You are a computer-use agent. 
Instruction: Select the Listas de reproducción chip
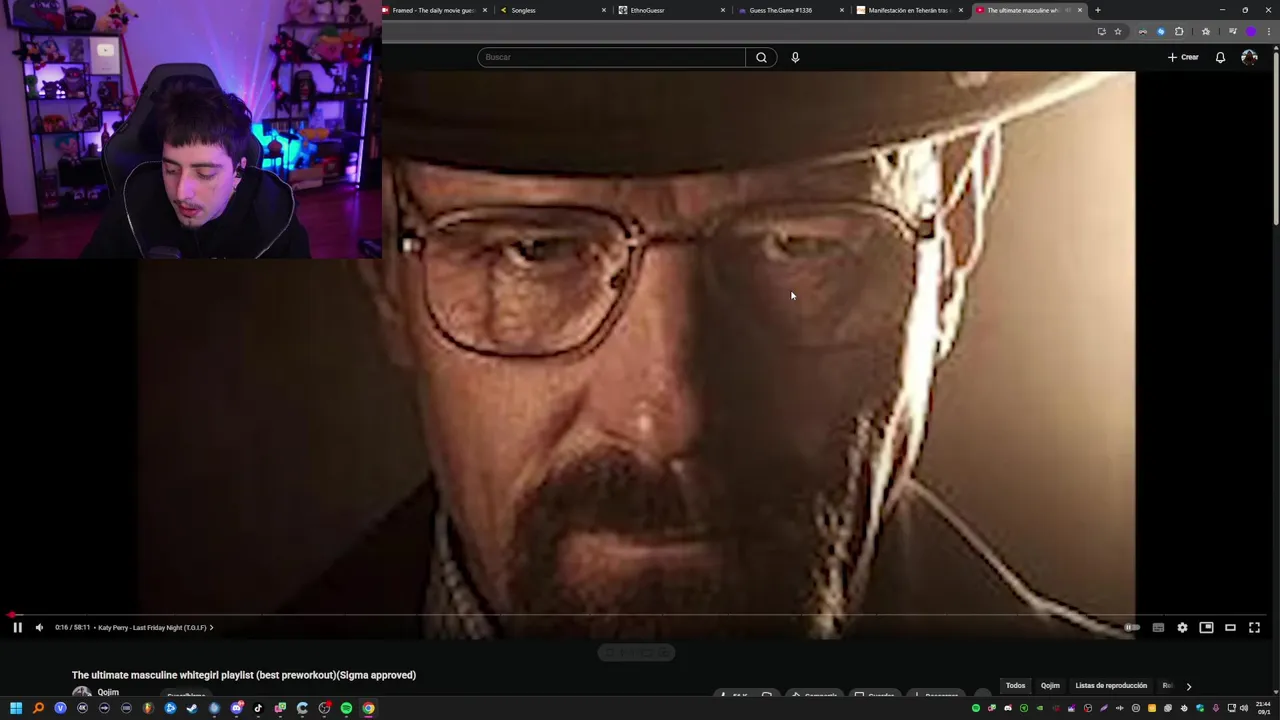(x=1111, y=686)
